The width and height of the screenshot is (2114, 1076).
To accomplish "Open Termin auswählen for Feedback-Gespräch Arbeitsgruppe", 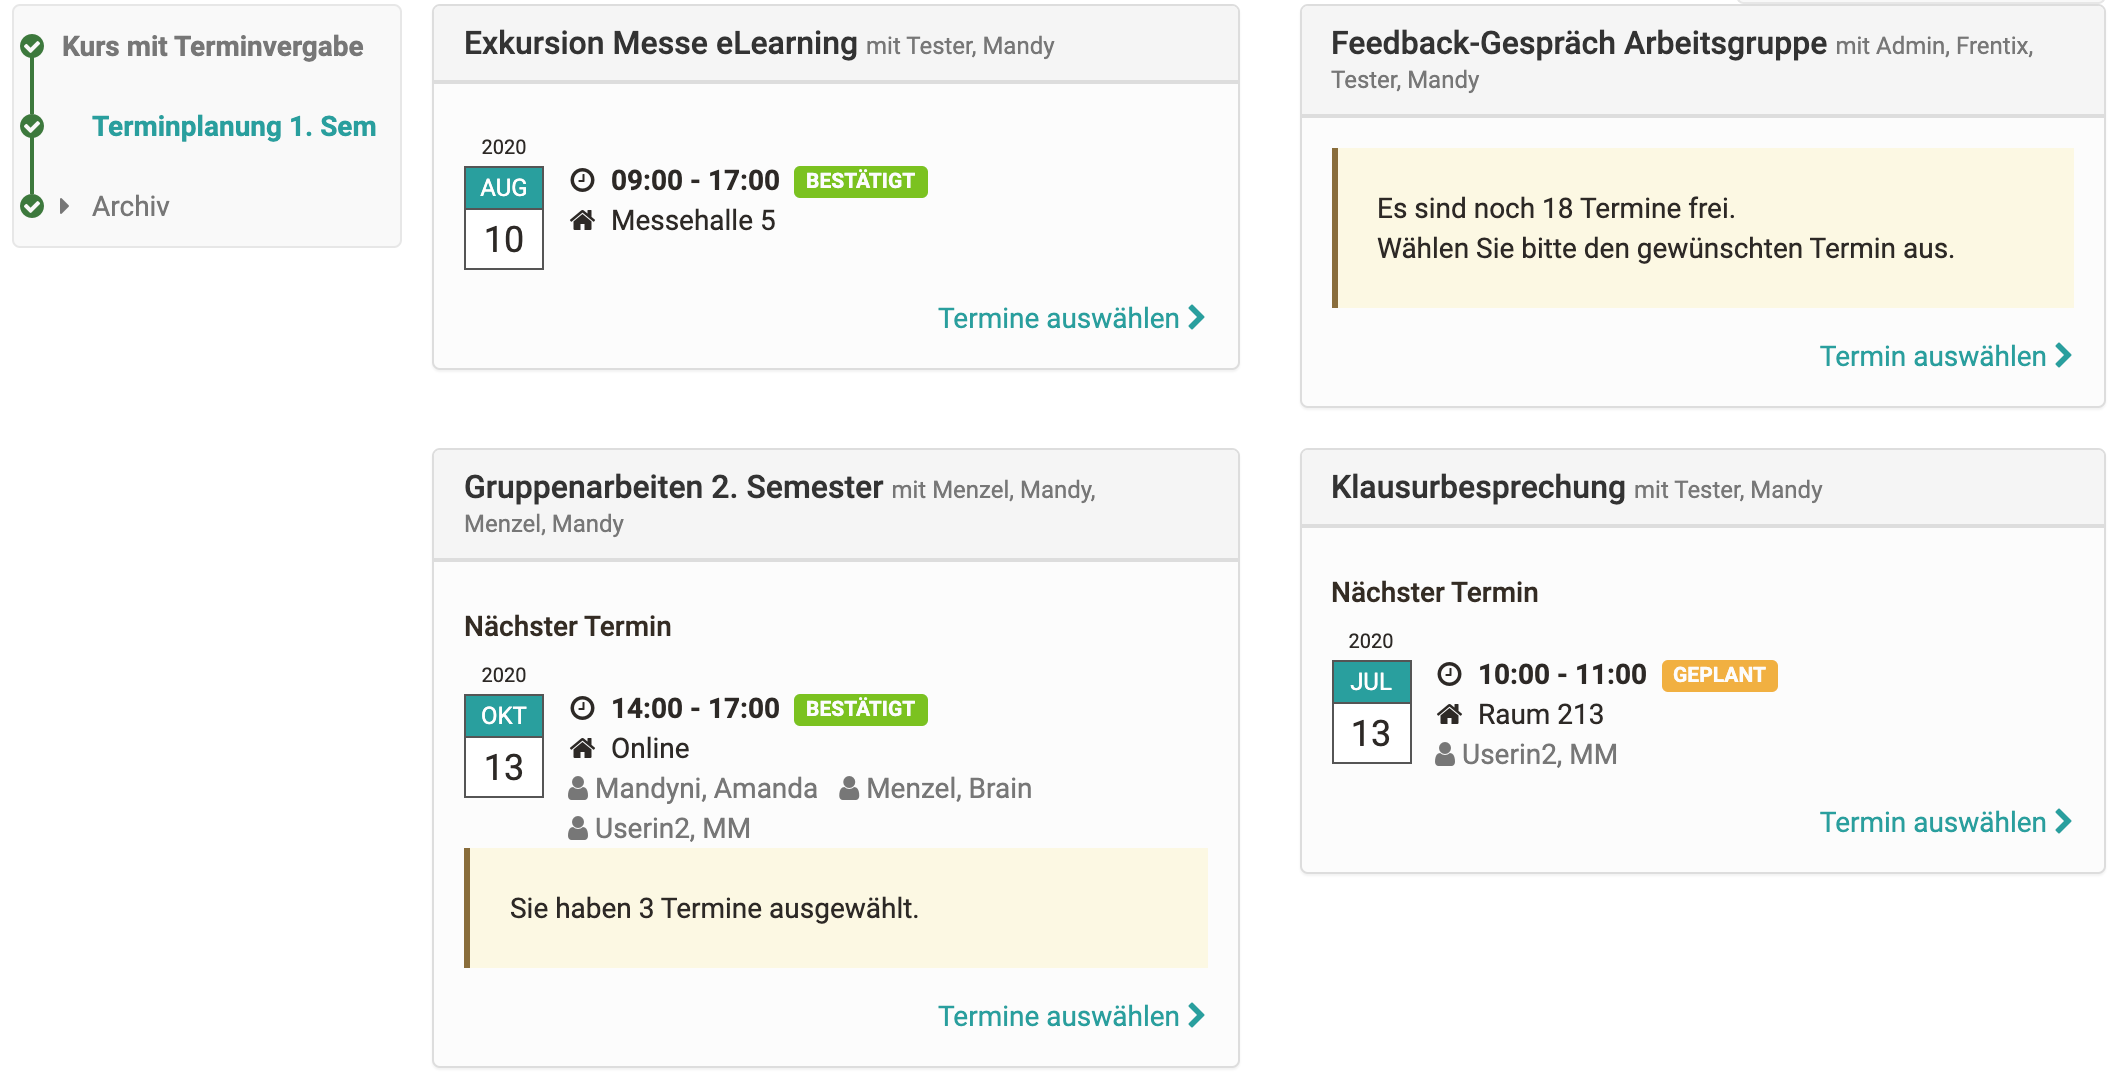I will pyautogui.click(x=1946, y=356).
